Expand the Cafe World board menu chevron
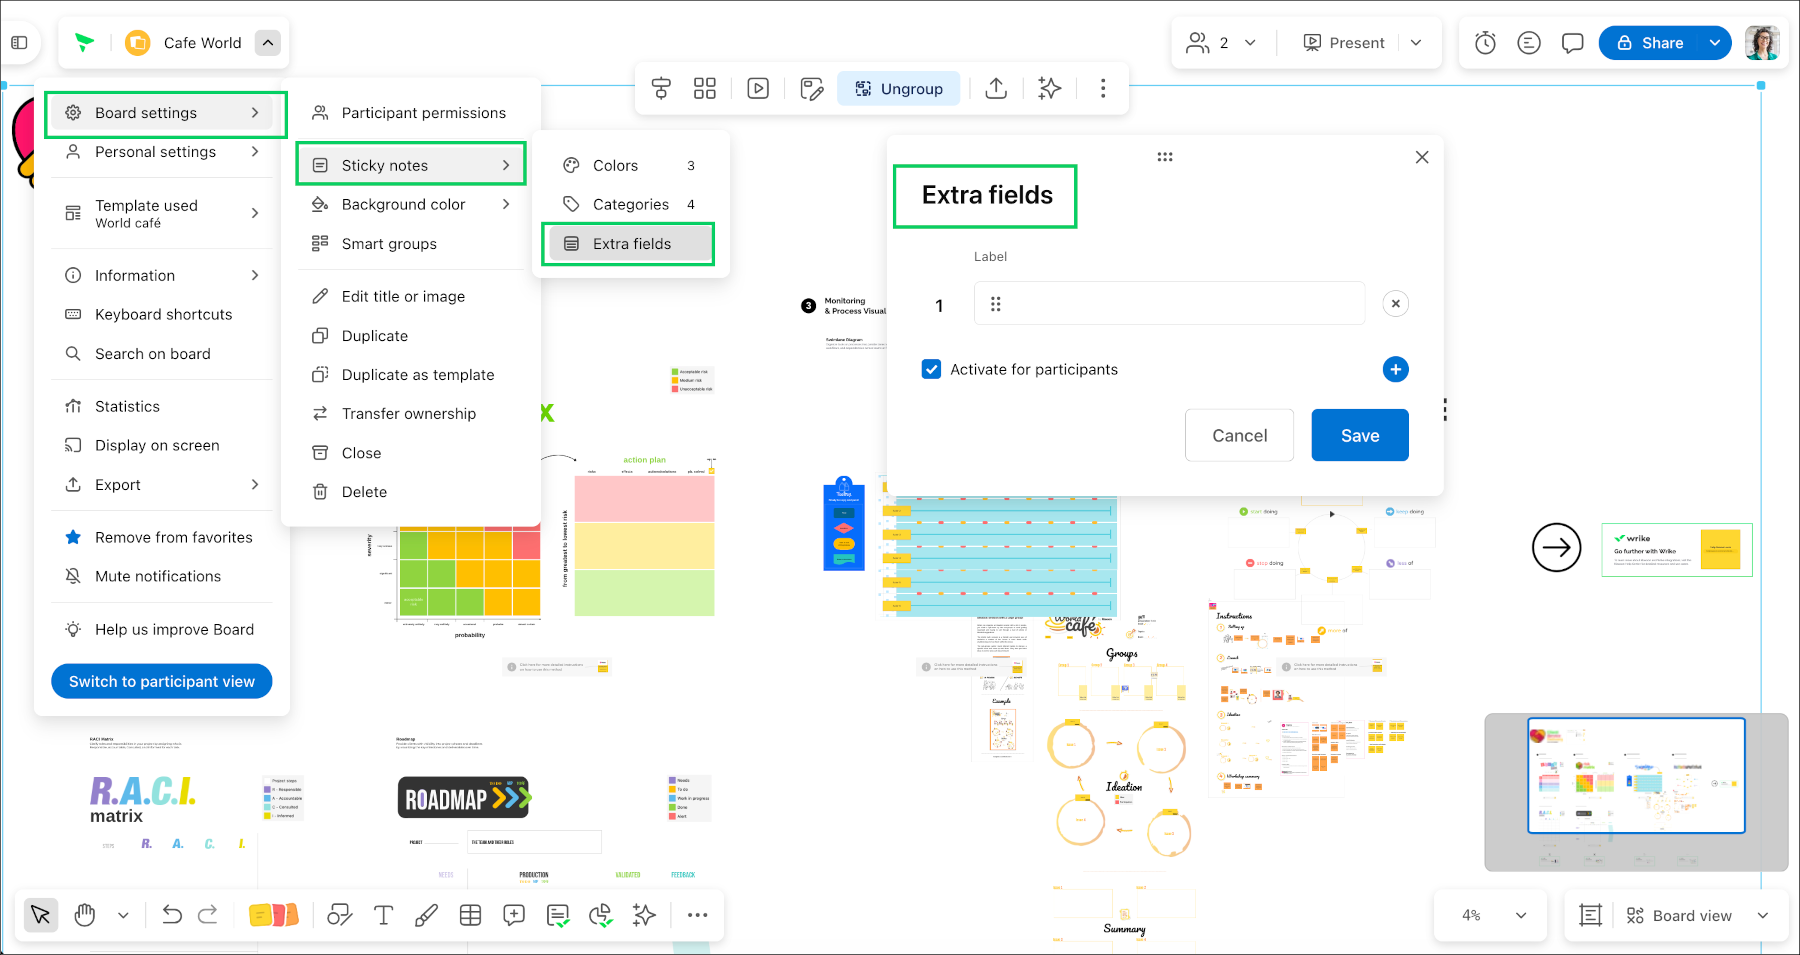 [267, 43]
